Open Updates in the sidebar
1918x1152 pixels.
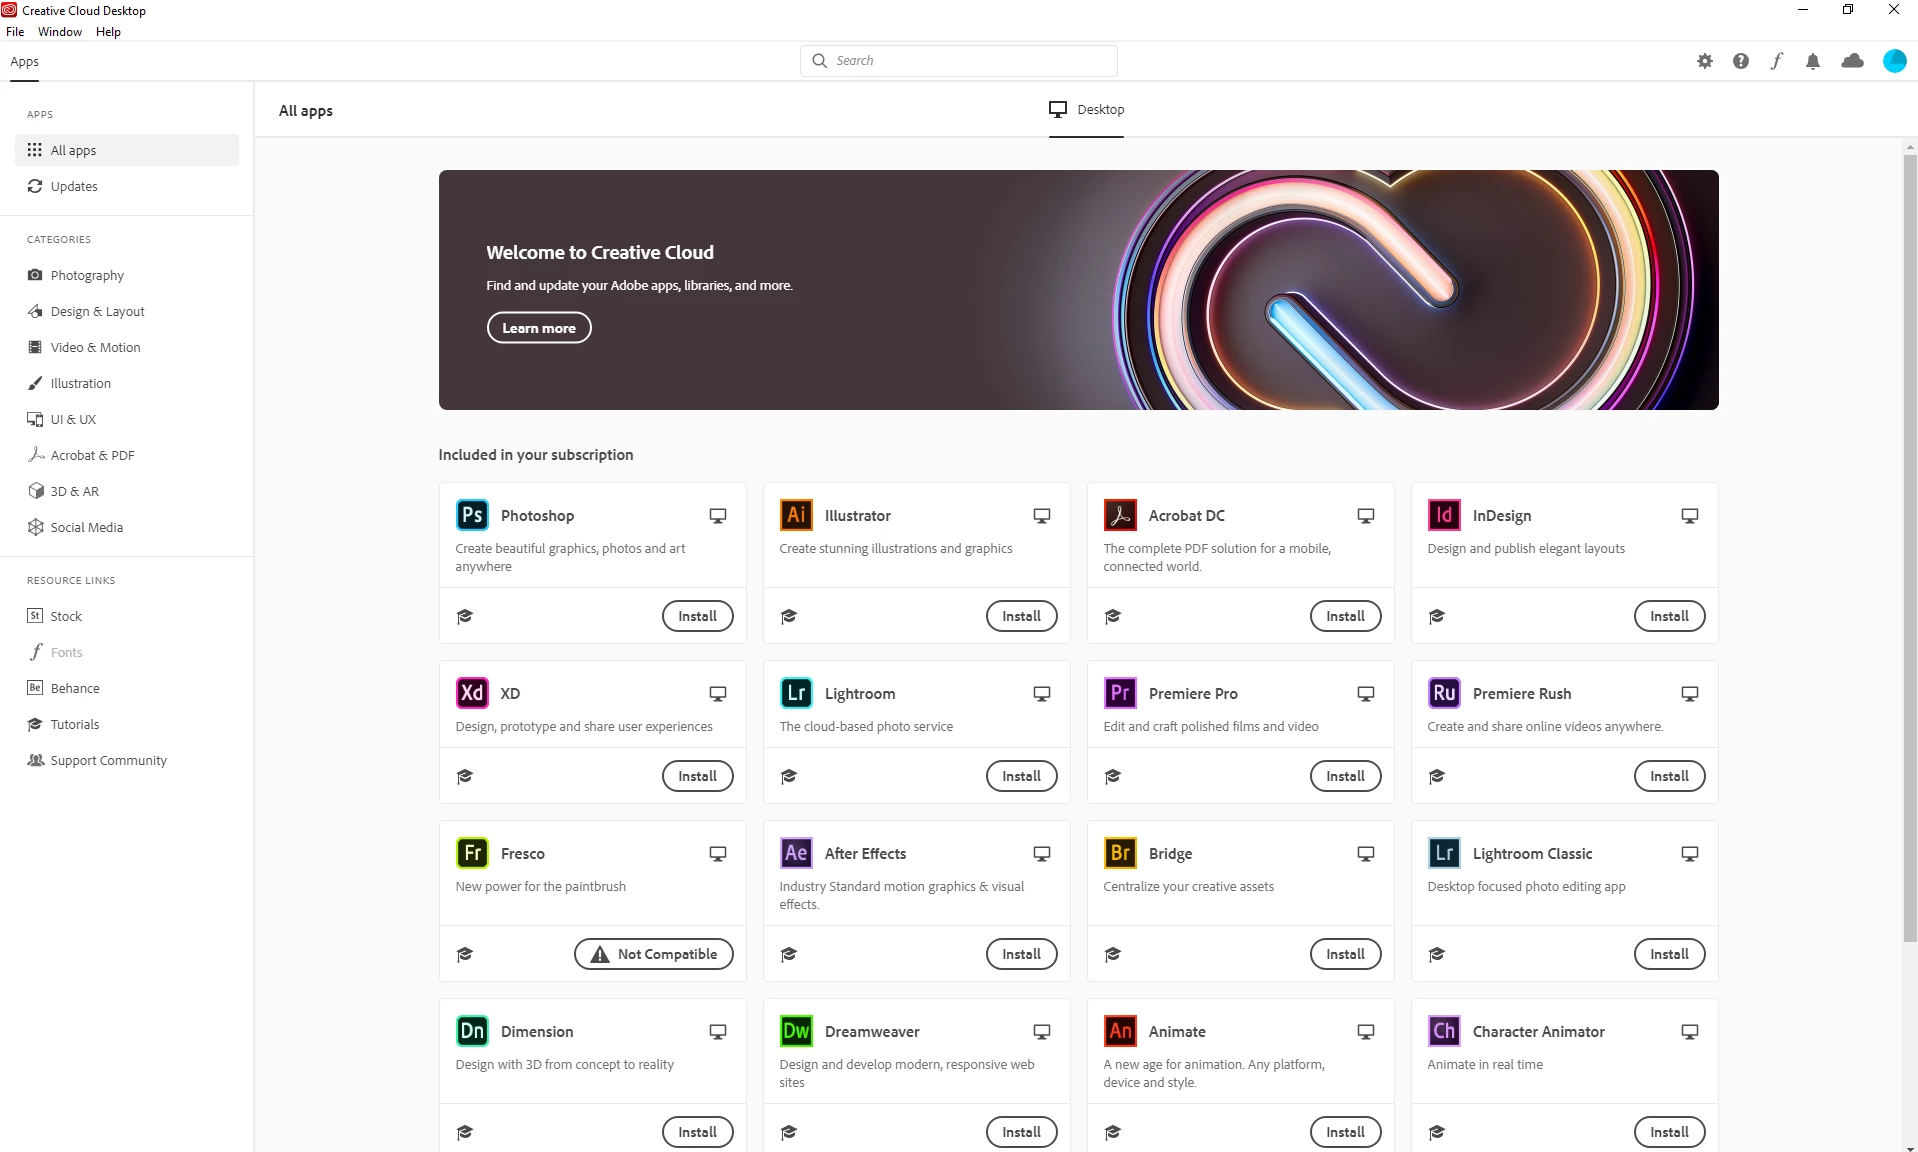pyautogui.click(x=127, y=186)
